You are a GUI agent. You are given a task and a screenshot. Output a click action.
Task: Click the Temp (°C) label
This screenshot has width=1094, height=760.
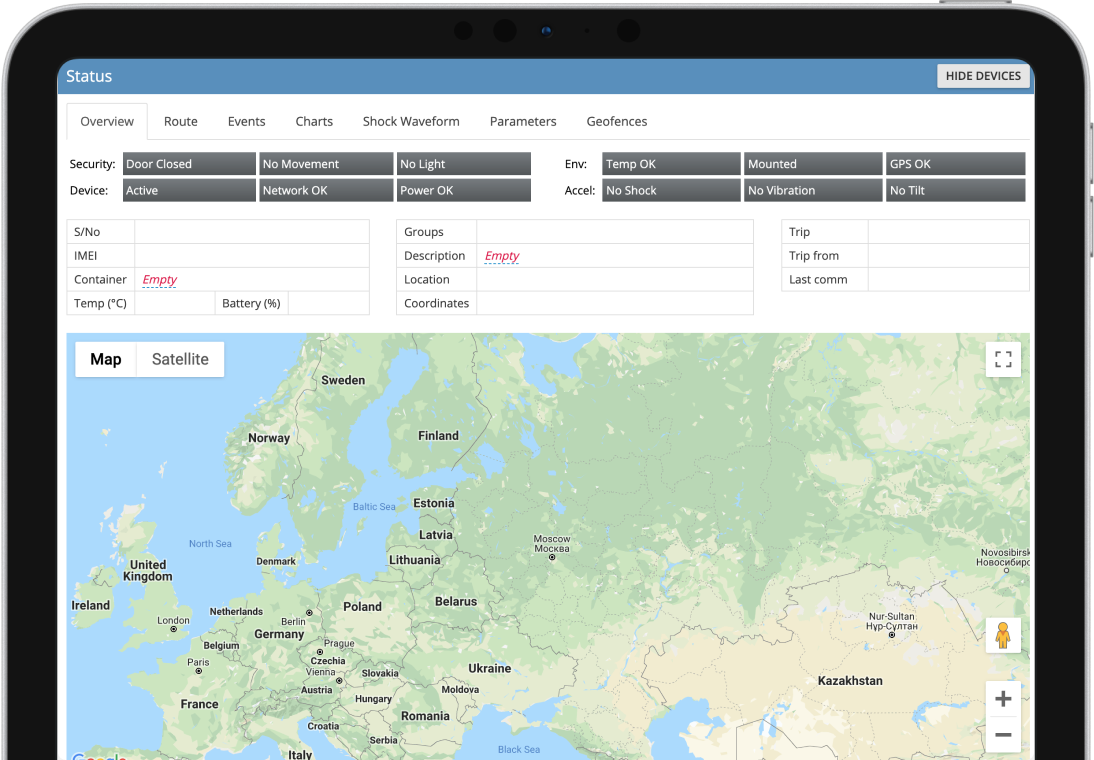[100, 303]
